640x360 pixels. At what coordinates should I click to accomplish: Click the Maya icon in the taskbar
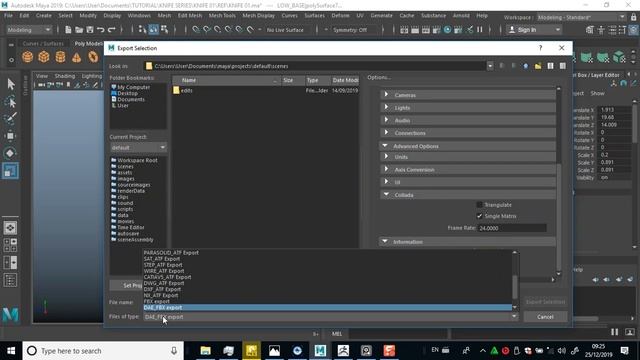pos(320,351)
